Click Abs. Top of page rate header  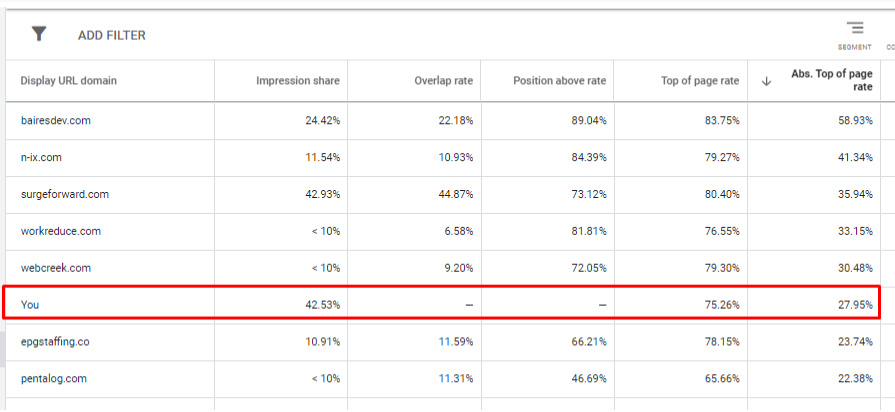pyautogui.click(x=832, y=80)
